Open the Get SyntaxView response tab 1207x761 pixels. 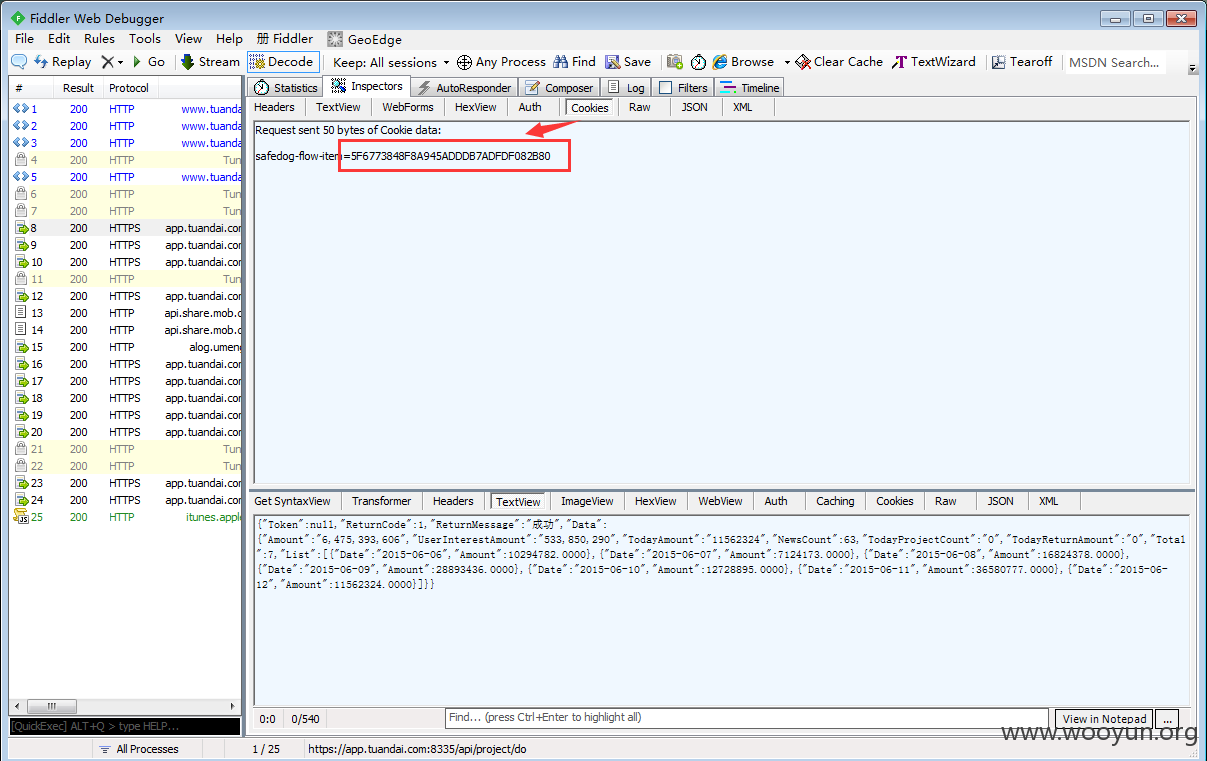pyautogui.click(x=292, y=501)
